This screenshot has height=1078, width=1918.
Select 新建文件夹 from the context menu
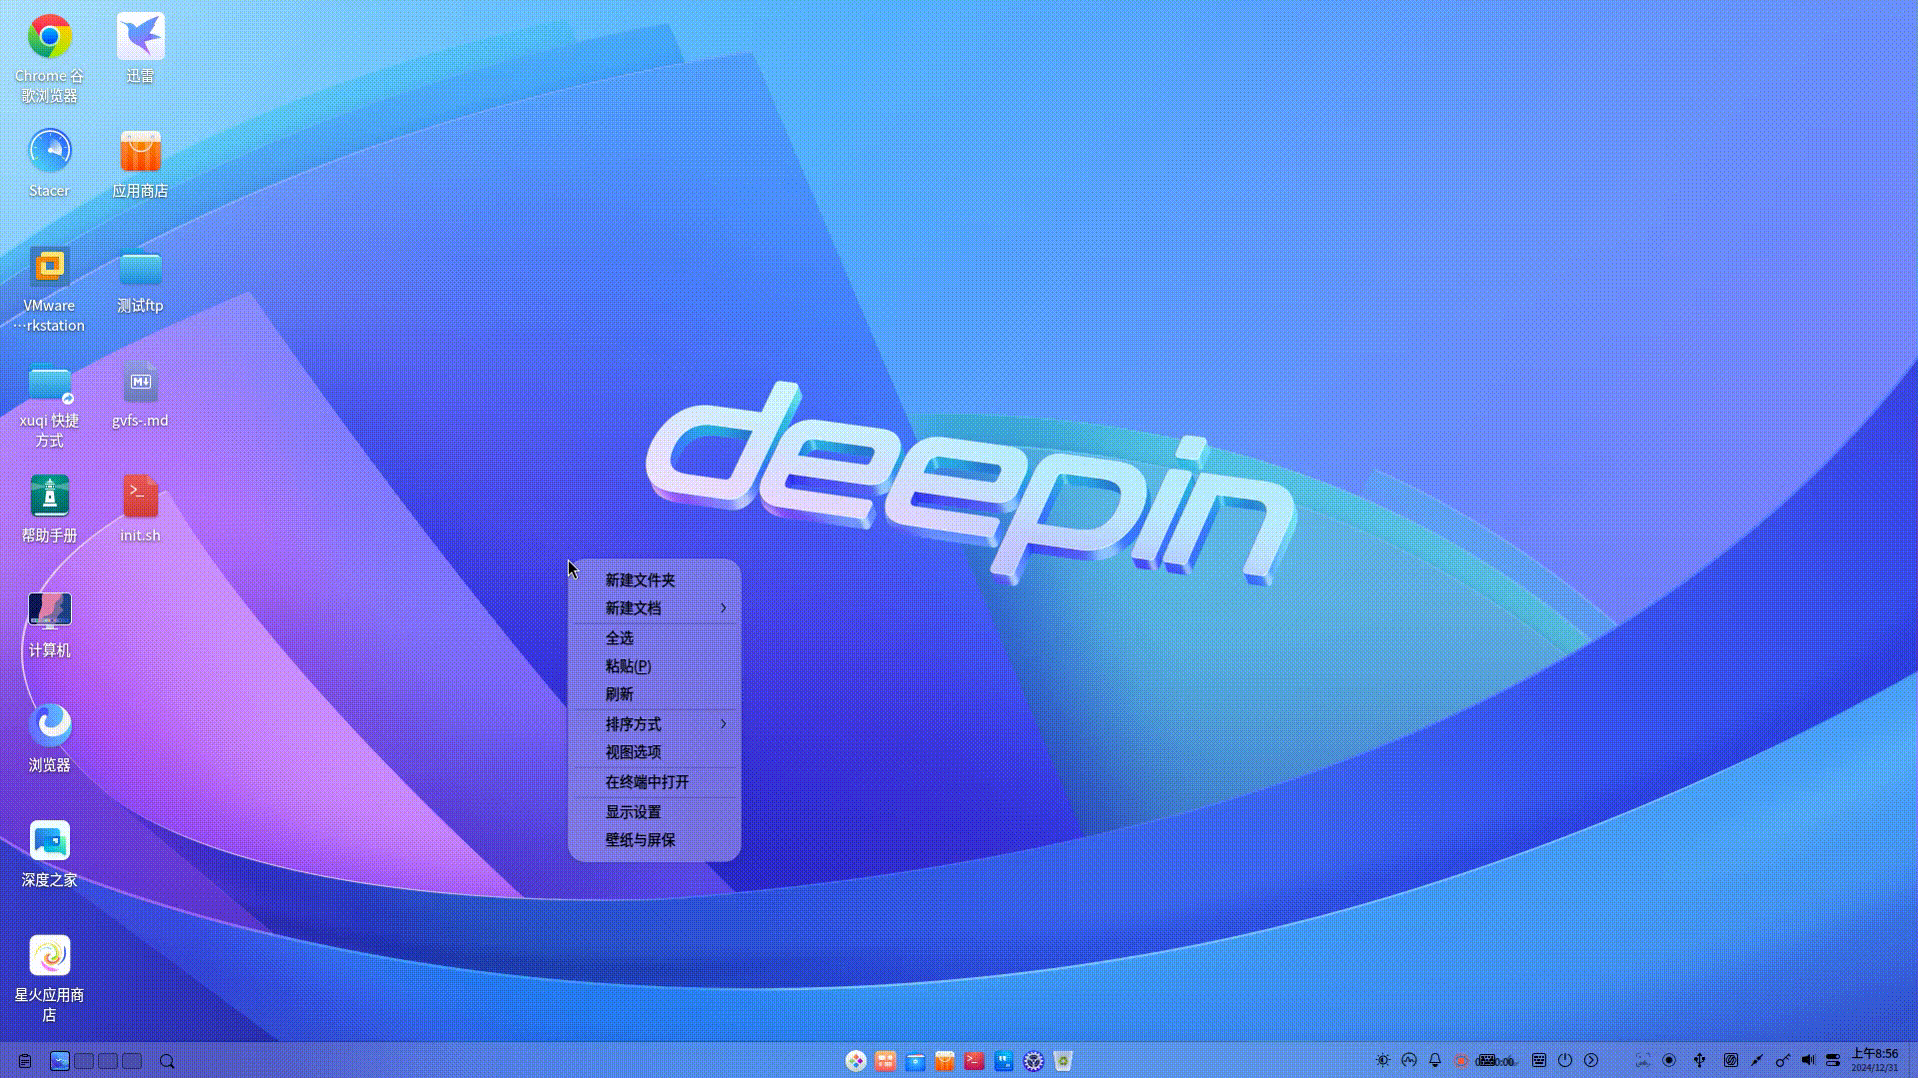click(640, 580)
